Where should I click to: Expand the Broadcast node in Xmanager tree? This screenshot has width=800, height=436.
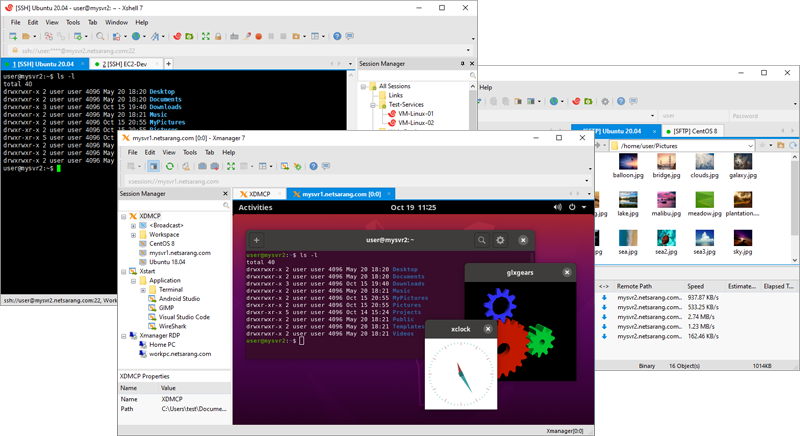(x=133, y=225)
